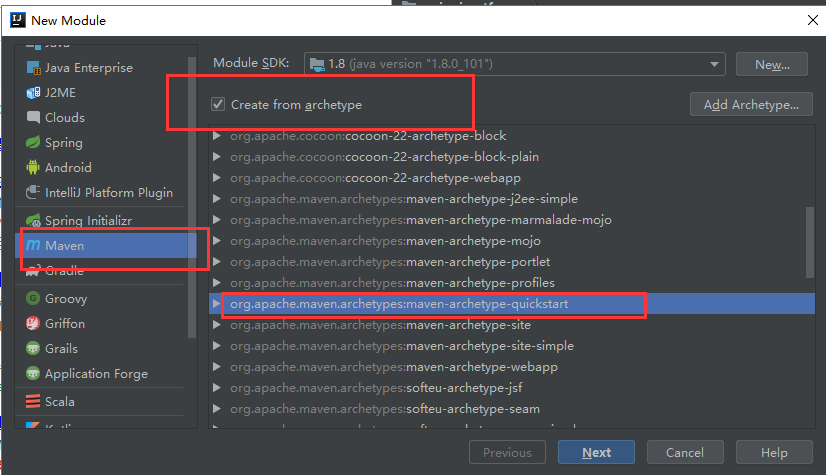The image size is (826, 475).
Task: Select Application Forge module type
Action: coord(96,374)
